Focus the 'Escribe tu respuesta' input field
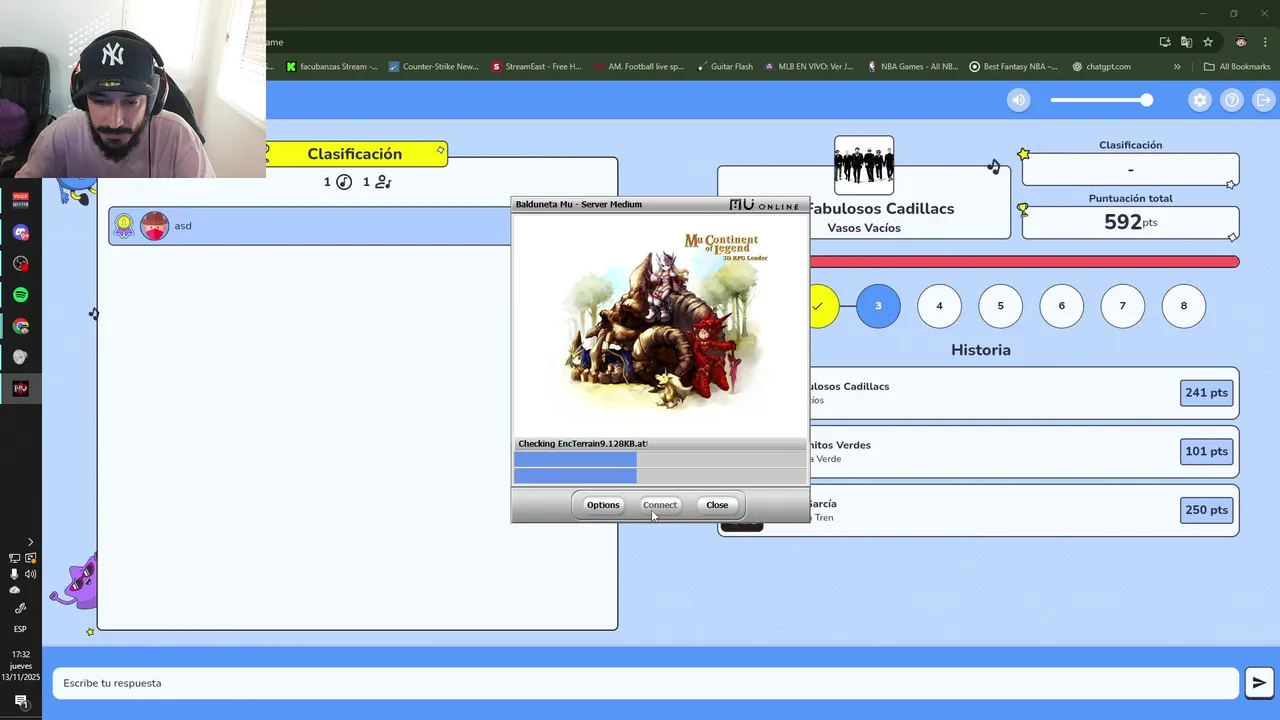Screen dimensions: 1280x720 (x=646, y=683)
